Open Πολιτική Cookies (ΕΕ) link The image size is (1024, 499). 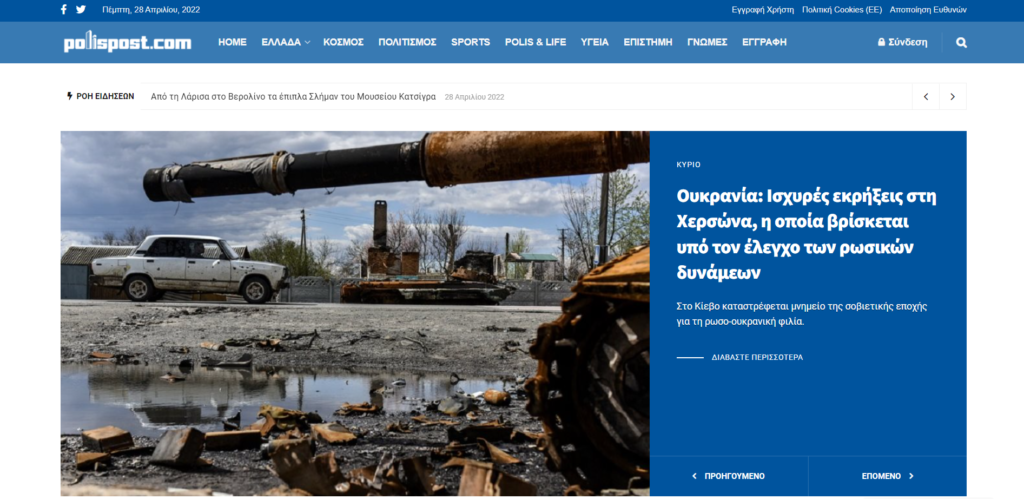842,10
